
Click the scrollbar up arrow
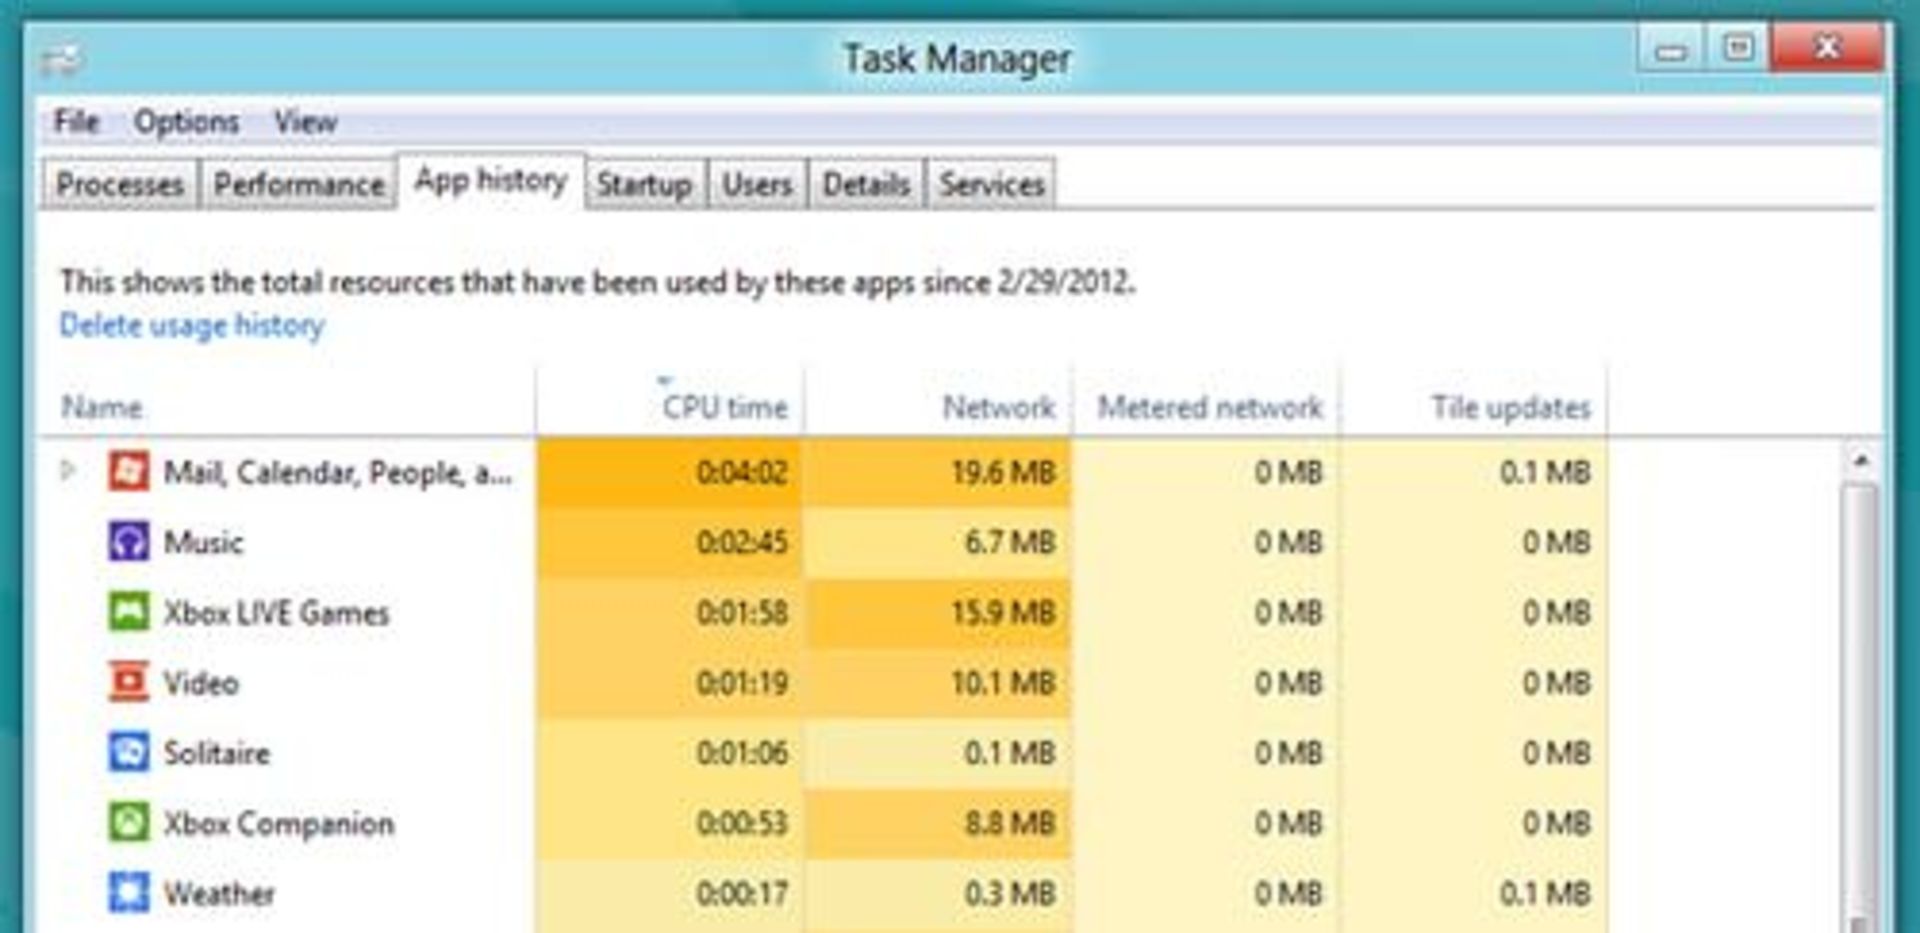[x=1861, y=461]
